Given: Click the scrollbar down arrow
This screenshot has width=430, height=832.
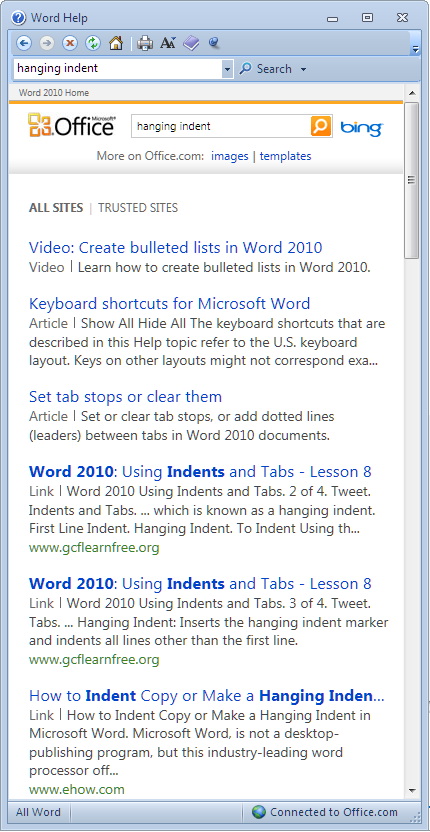Looking at the screenshot, I should tap(411, 791).
